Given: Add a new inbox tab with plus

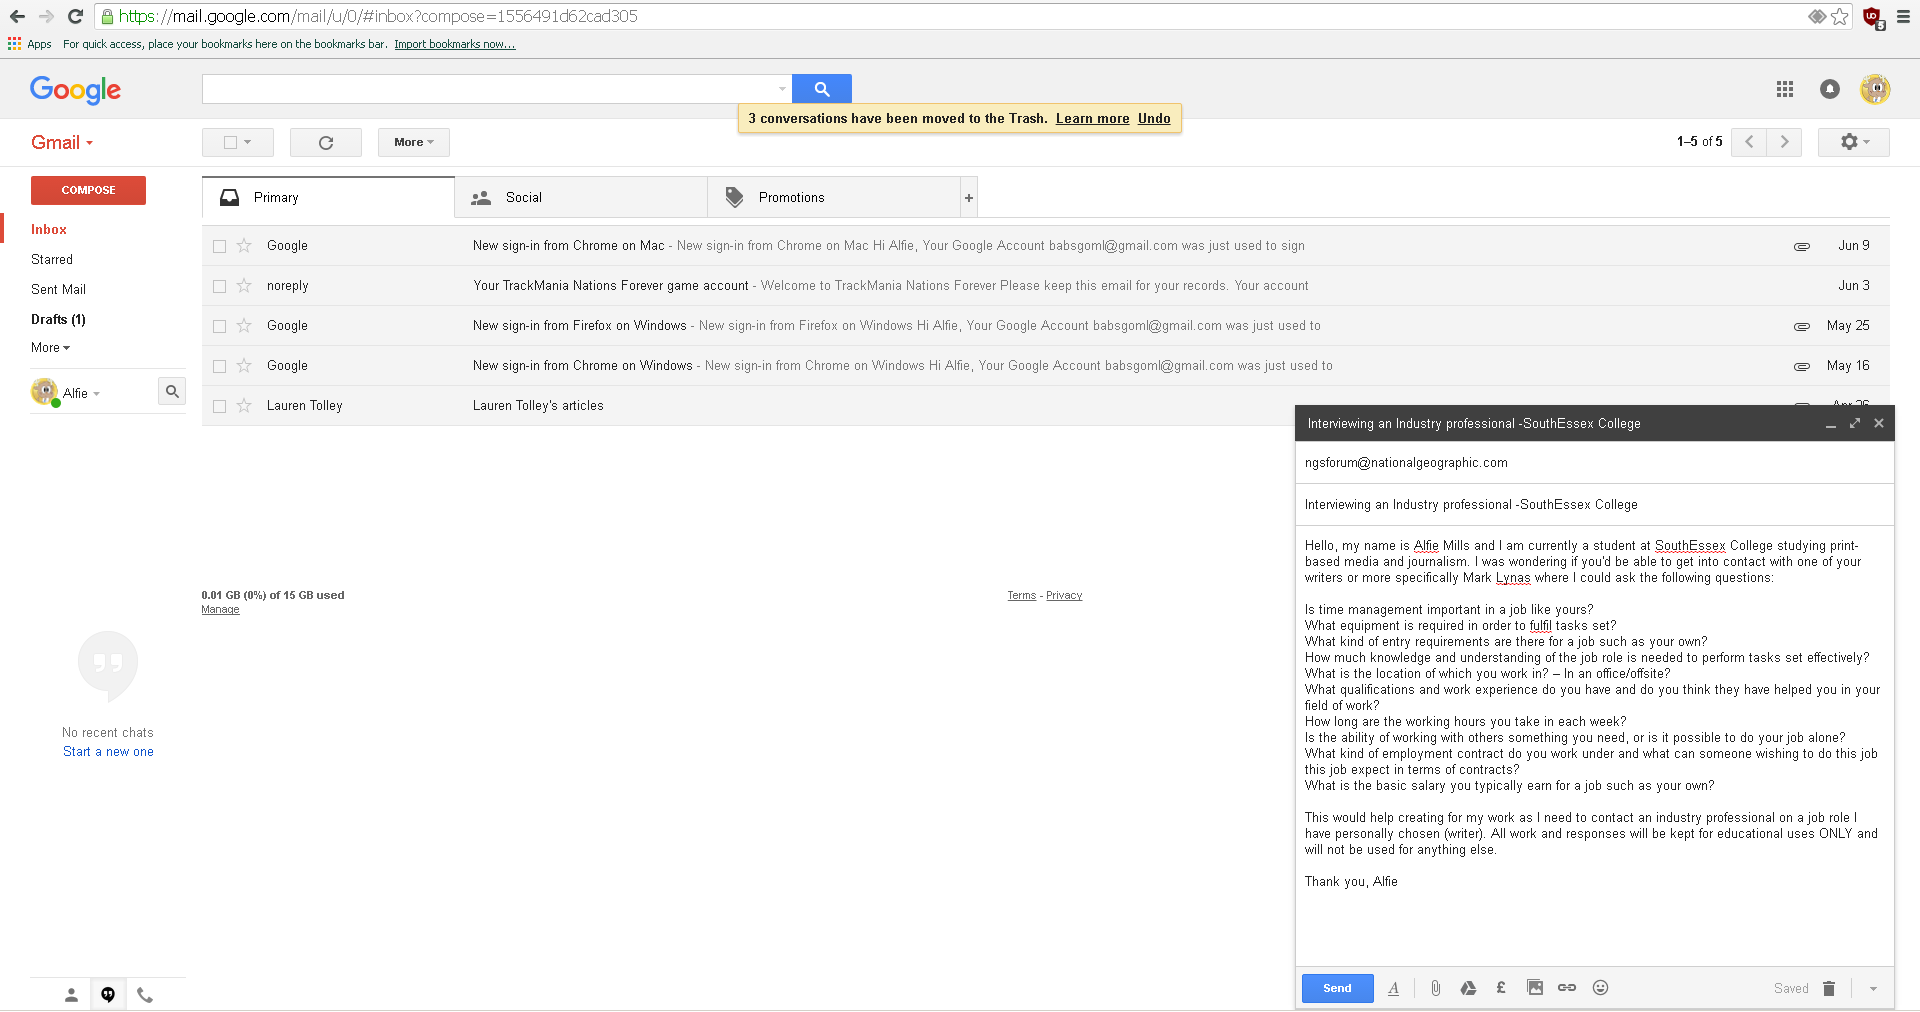Looking at the screenshot, I should (x=969, y=198).
